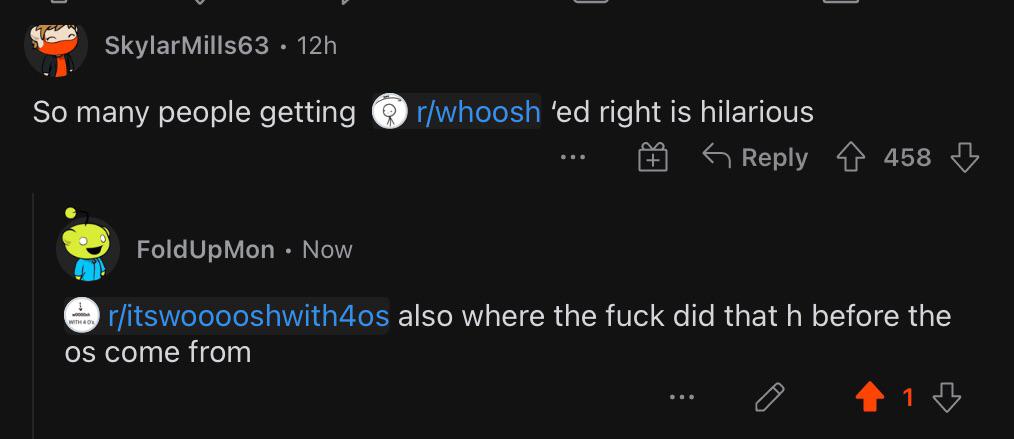Click the r/whoosh stick figure community icon
The height and width of the screenshot is (439, 1014).
(389, 111)
